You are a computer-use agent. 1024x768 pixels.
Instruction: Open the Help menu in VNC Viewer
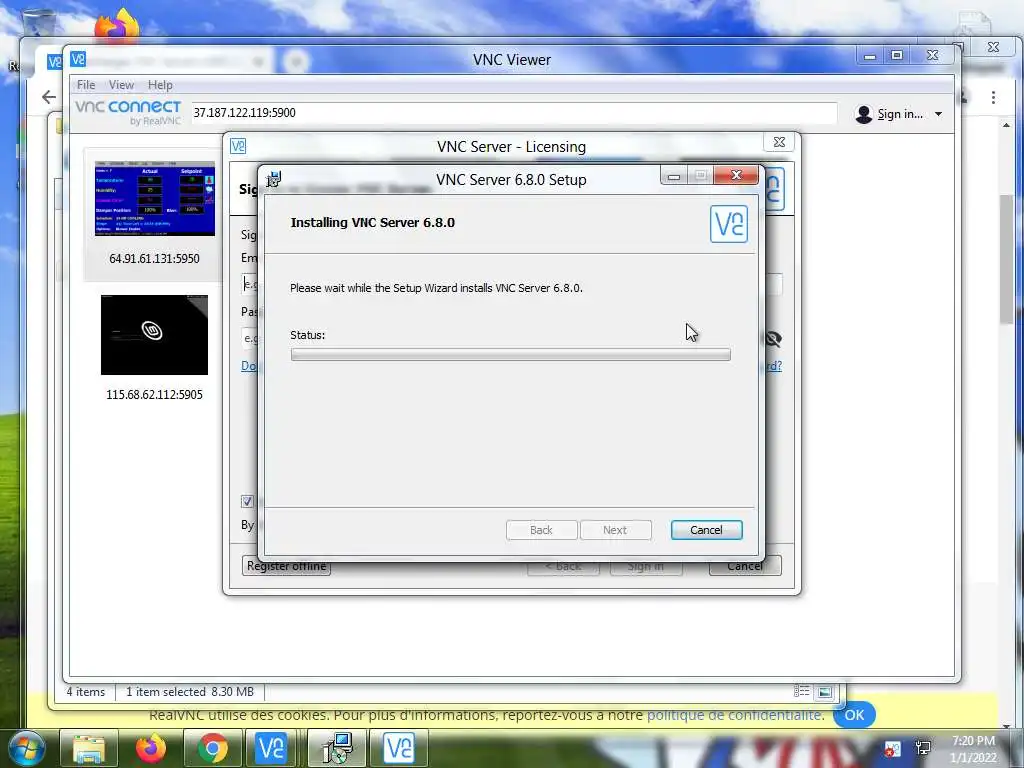[160, 85]
